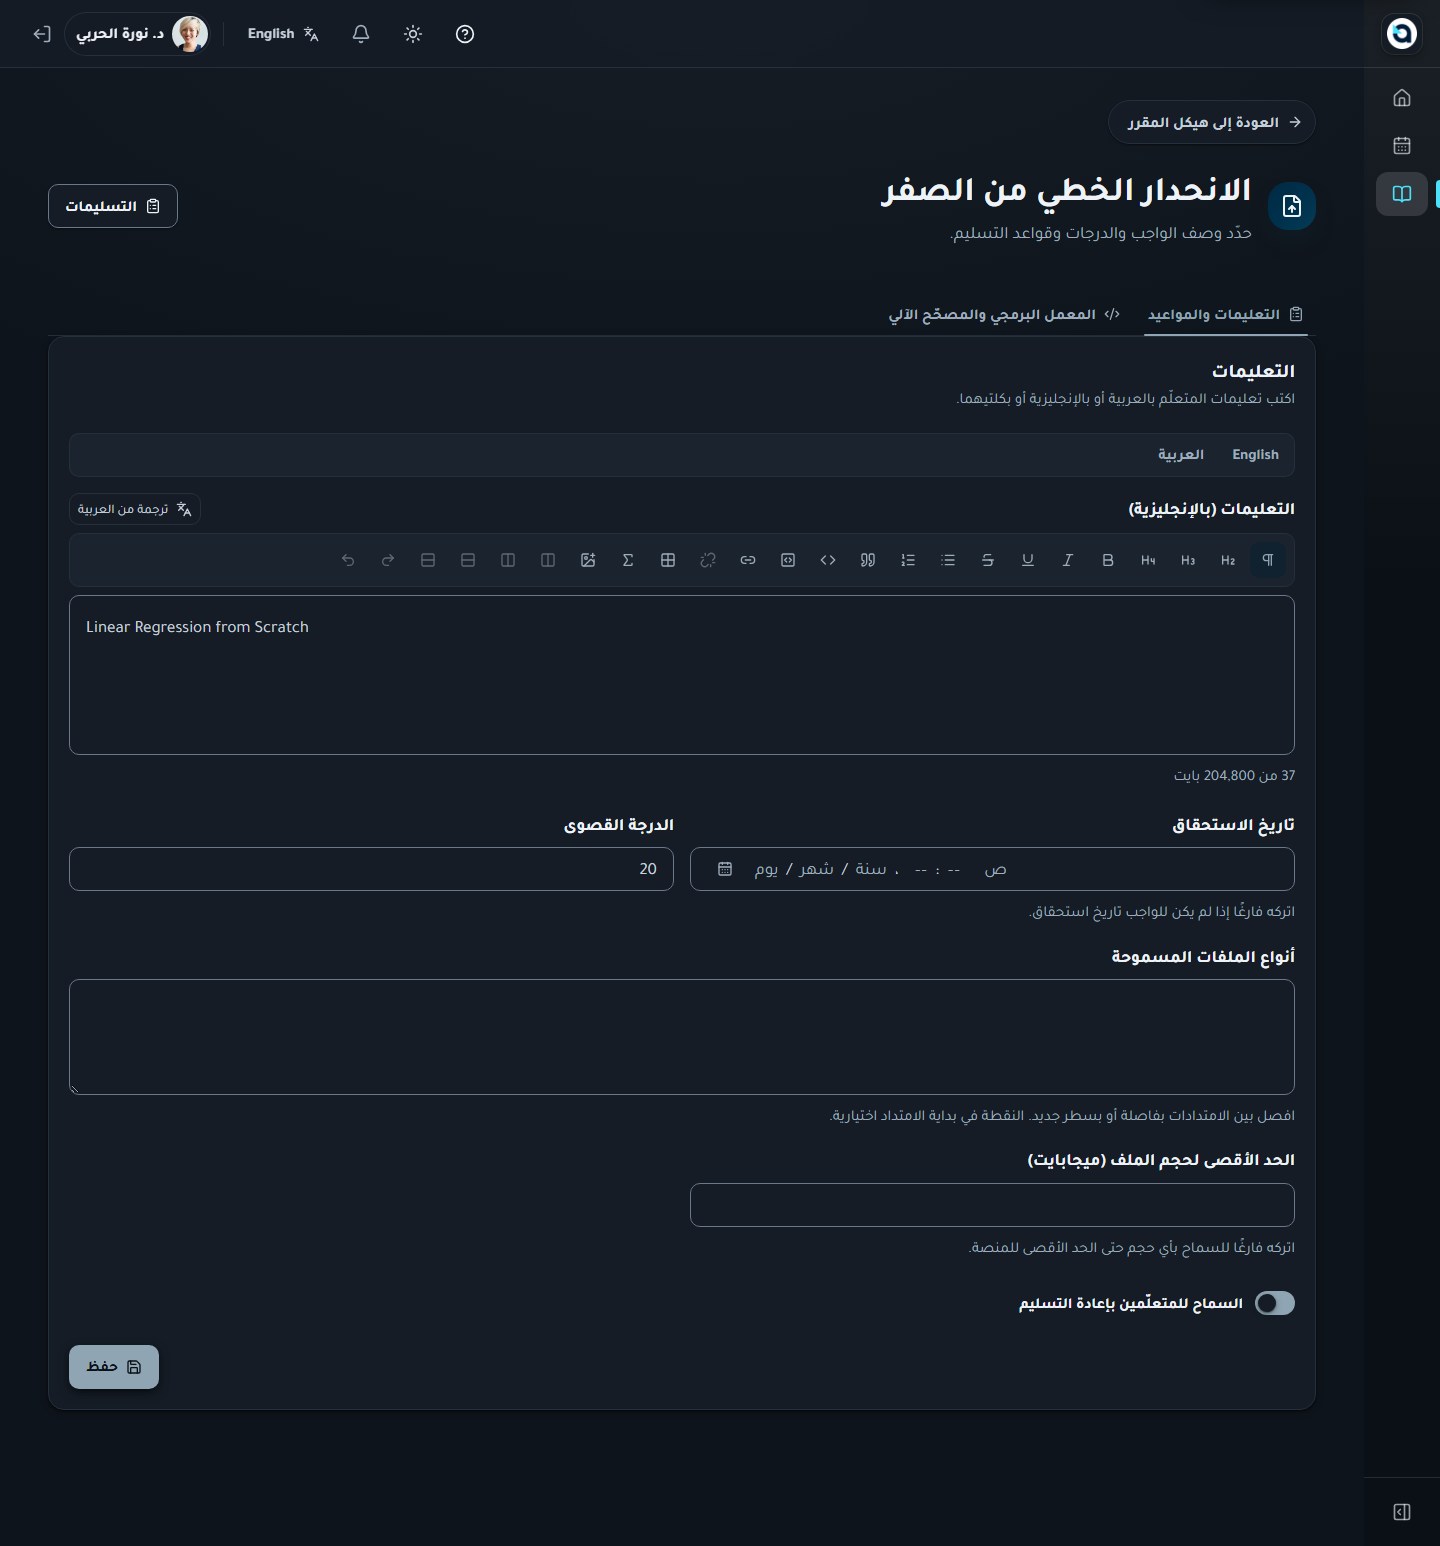Image resolution: width=1440 pixels, height=1546 pixels.
Task: Toggle inline code formatting
Action: click(828, 560)
